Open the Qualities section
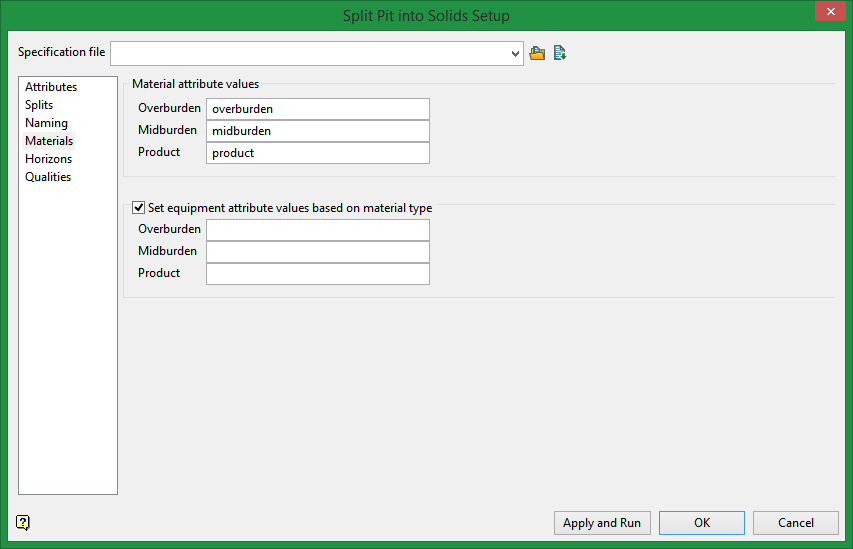The width and height of the screenshot is (853, 549). 48,177
